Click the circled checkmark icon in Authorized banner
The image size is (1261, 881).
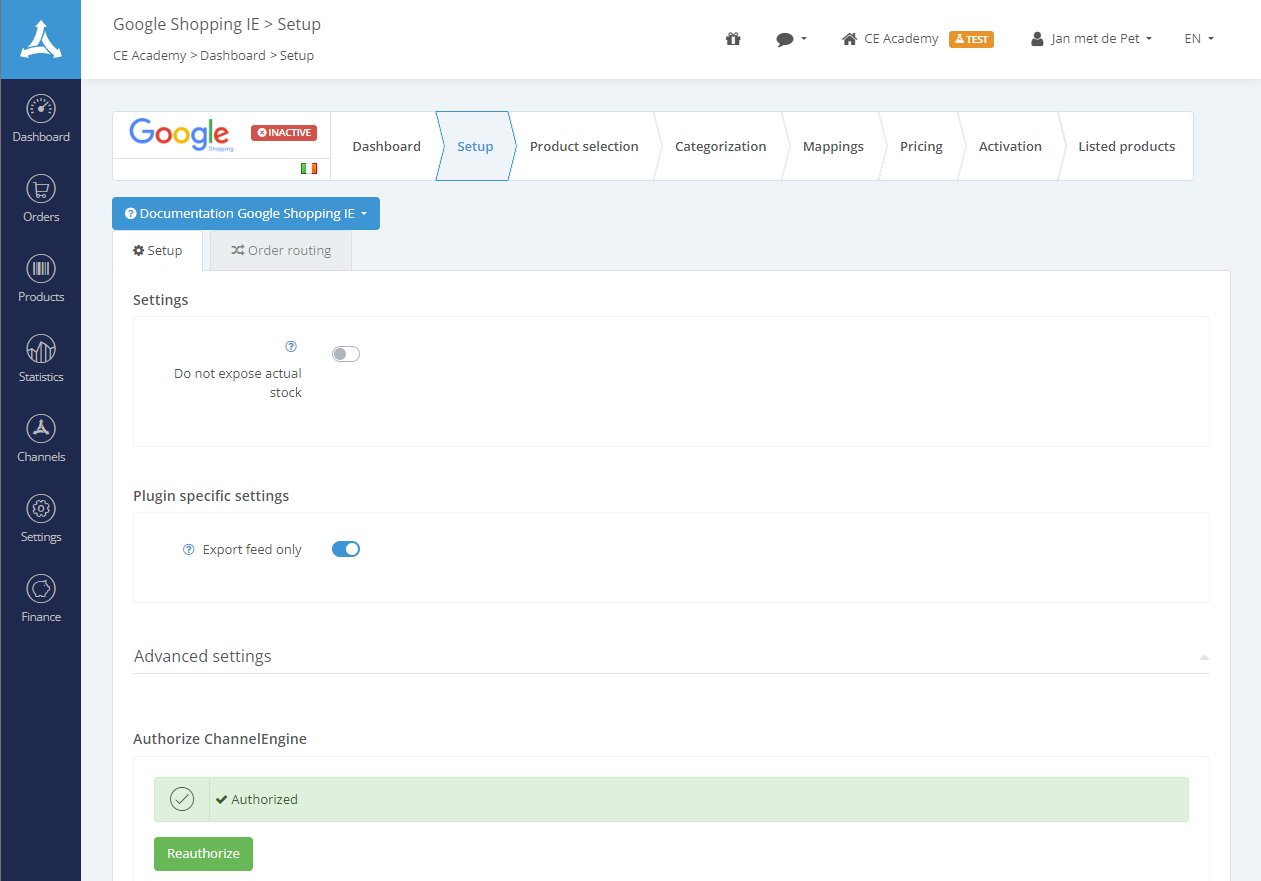click(182, 799)
